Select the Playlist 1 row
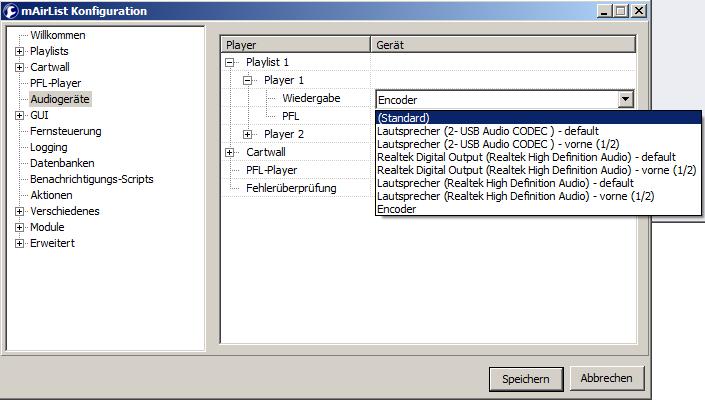 click(x=267, y=62)
